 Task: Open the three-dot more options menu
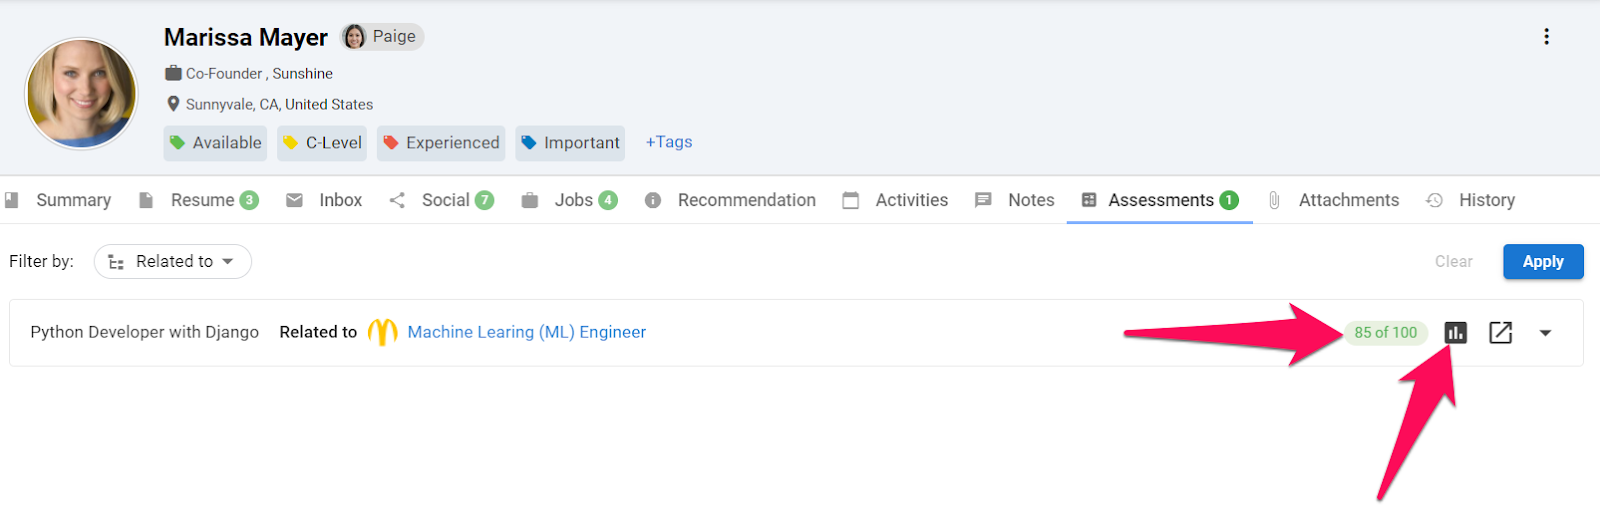tap(1546, 37)
